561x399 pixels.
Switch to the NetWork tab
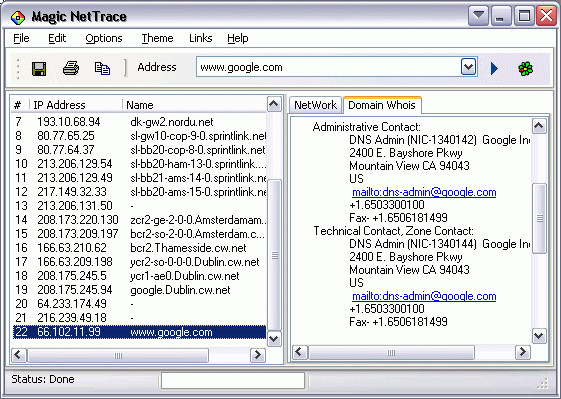[316, 105]
